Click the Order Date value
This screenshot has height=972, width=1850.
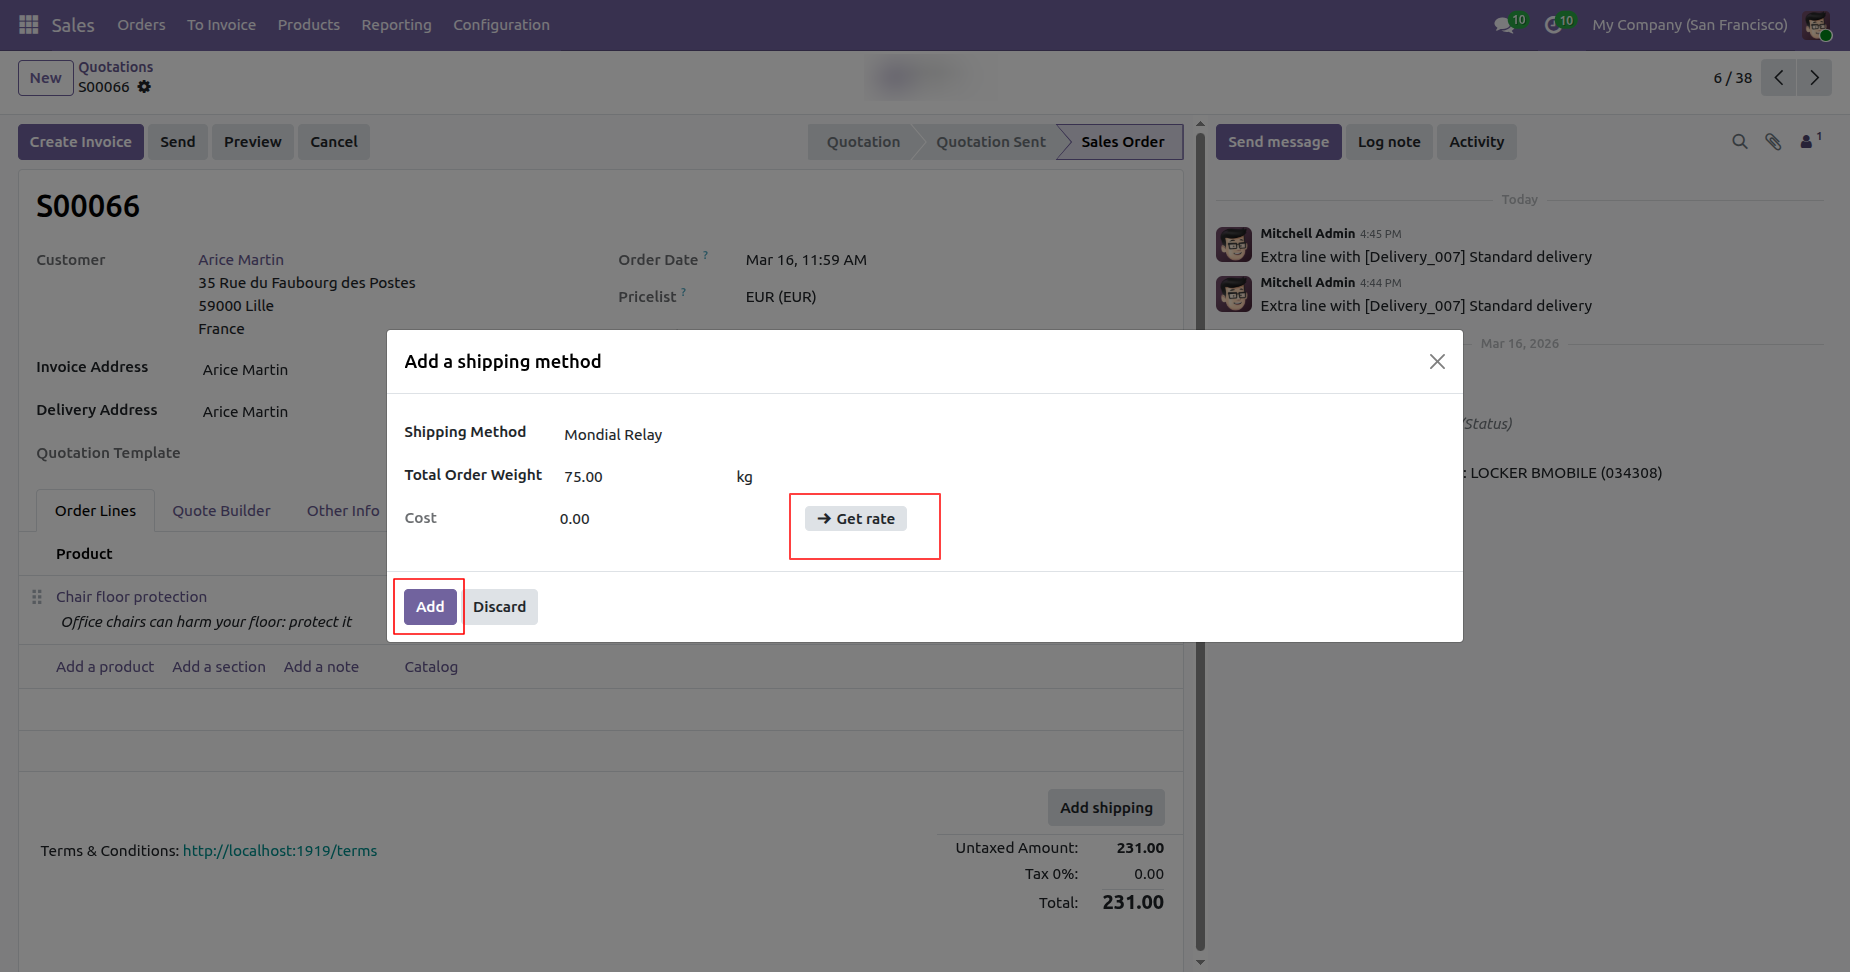(x=806, y=260)
